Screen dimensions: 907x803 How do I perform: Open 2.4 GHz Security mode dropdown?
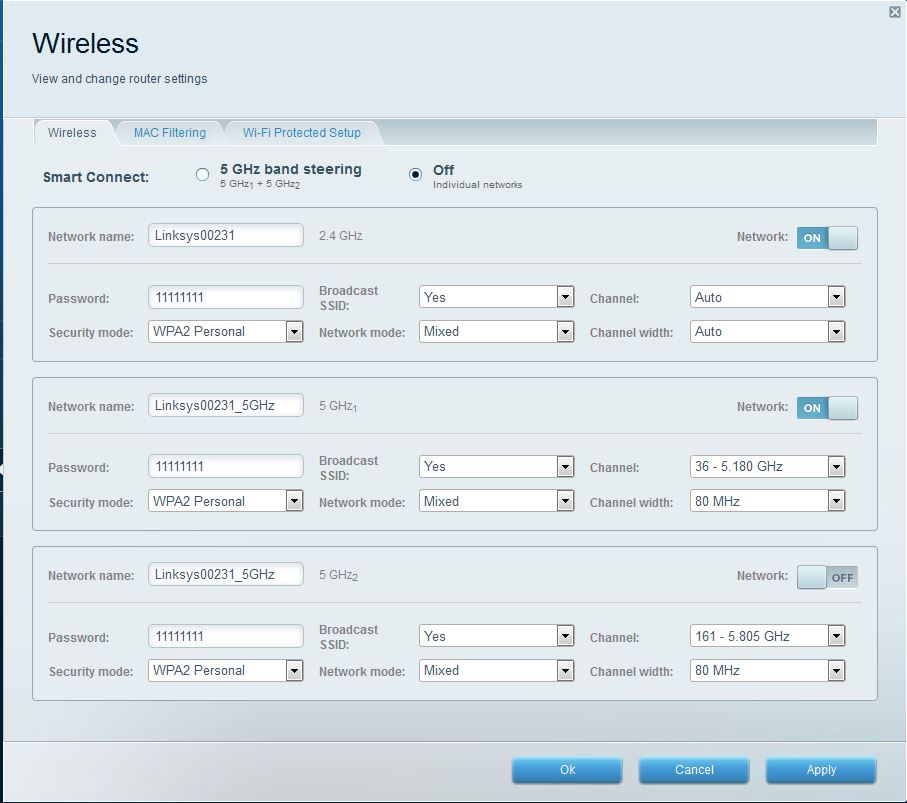226,331
